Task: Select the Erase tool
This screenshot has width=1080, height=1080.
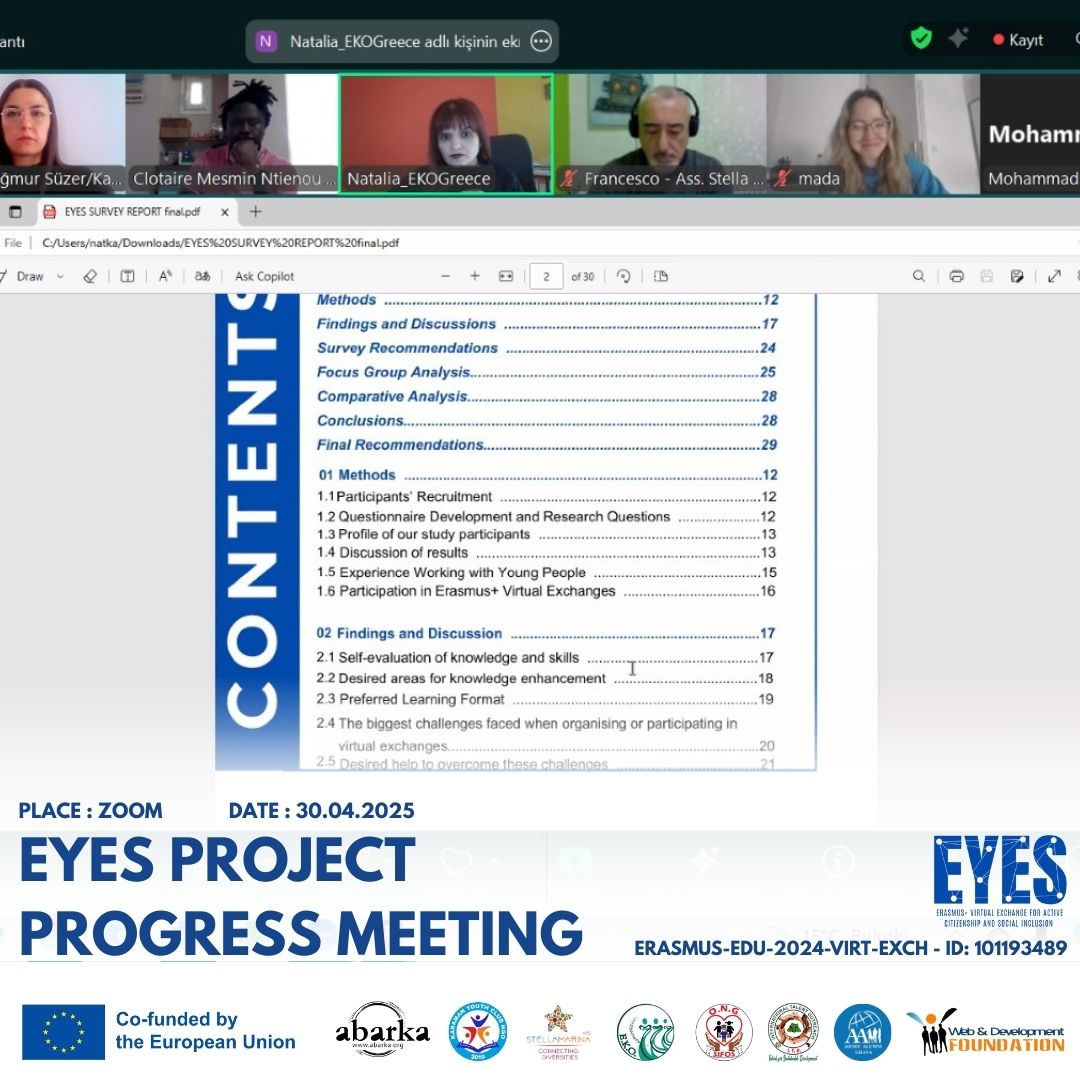Action: click(x=90, y=276)
